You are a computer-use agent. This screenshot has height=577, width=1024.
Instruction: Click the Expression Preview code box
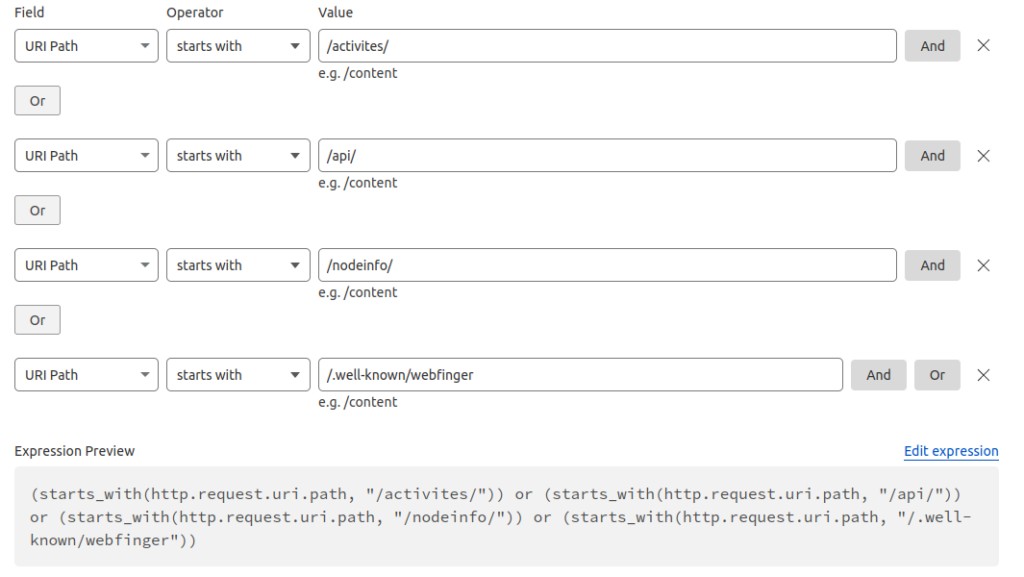click(506, 516)
